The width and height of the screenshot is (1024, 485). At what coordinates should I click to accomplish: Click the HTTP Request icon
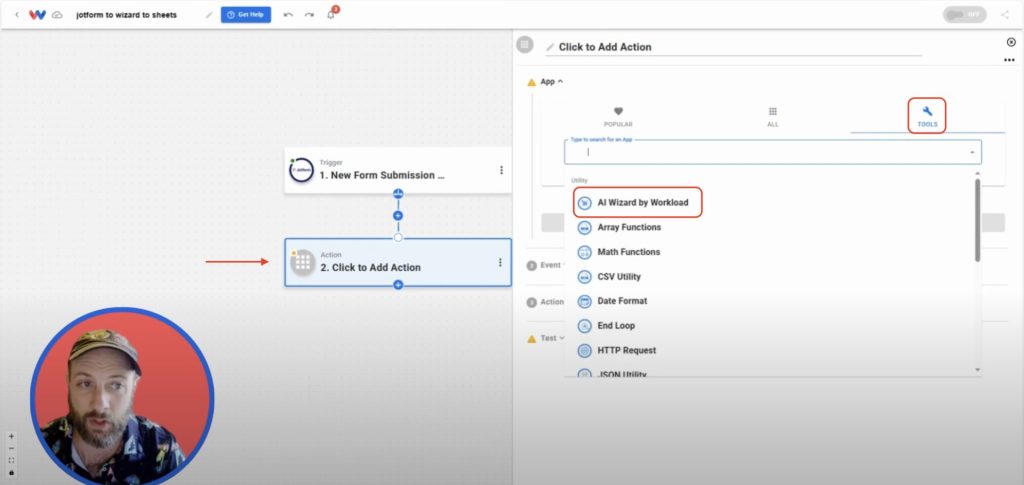(584, 351)
